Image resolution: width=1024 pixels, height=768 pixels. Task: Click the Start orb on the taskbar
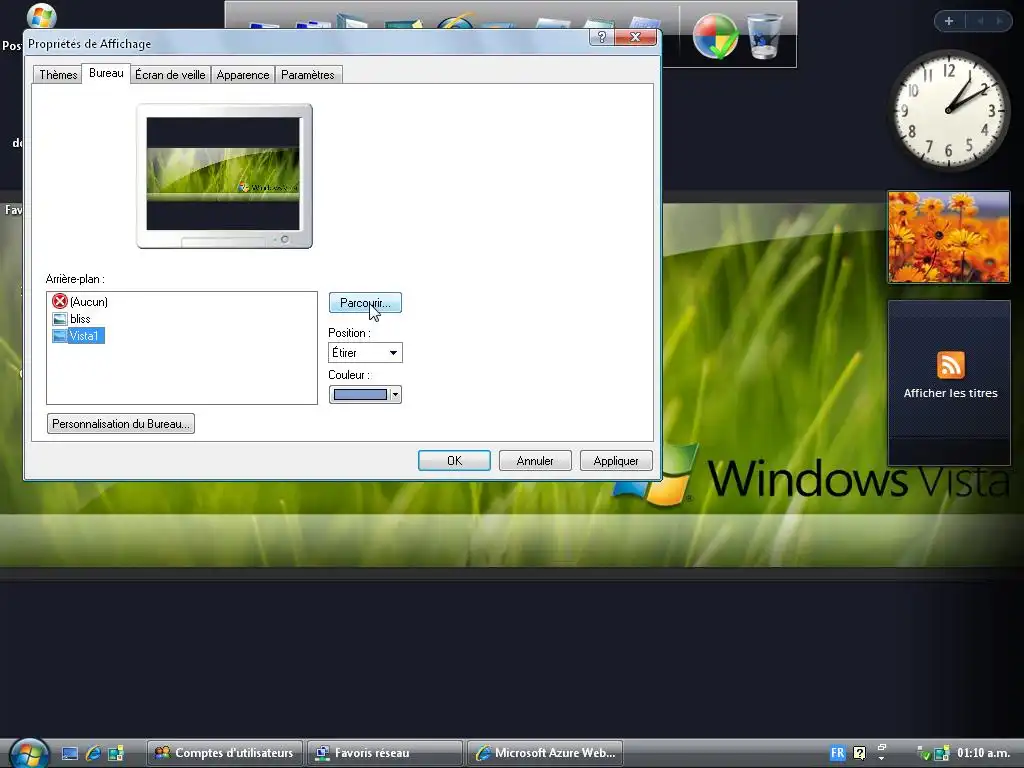29,753
